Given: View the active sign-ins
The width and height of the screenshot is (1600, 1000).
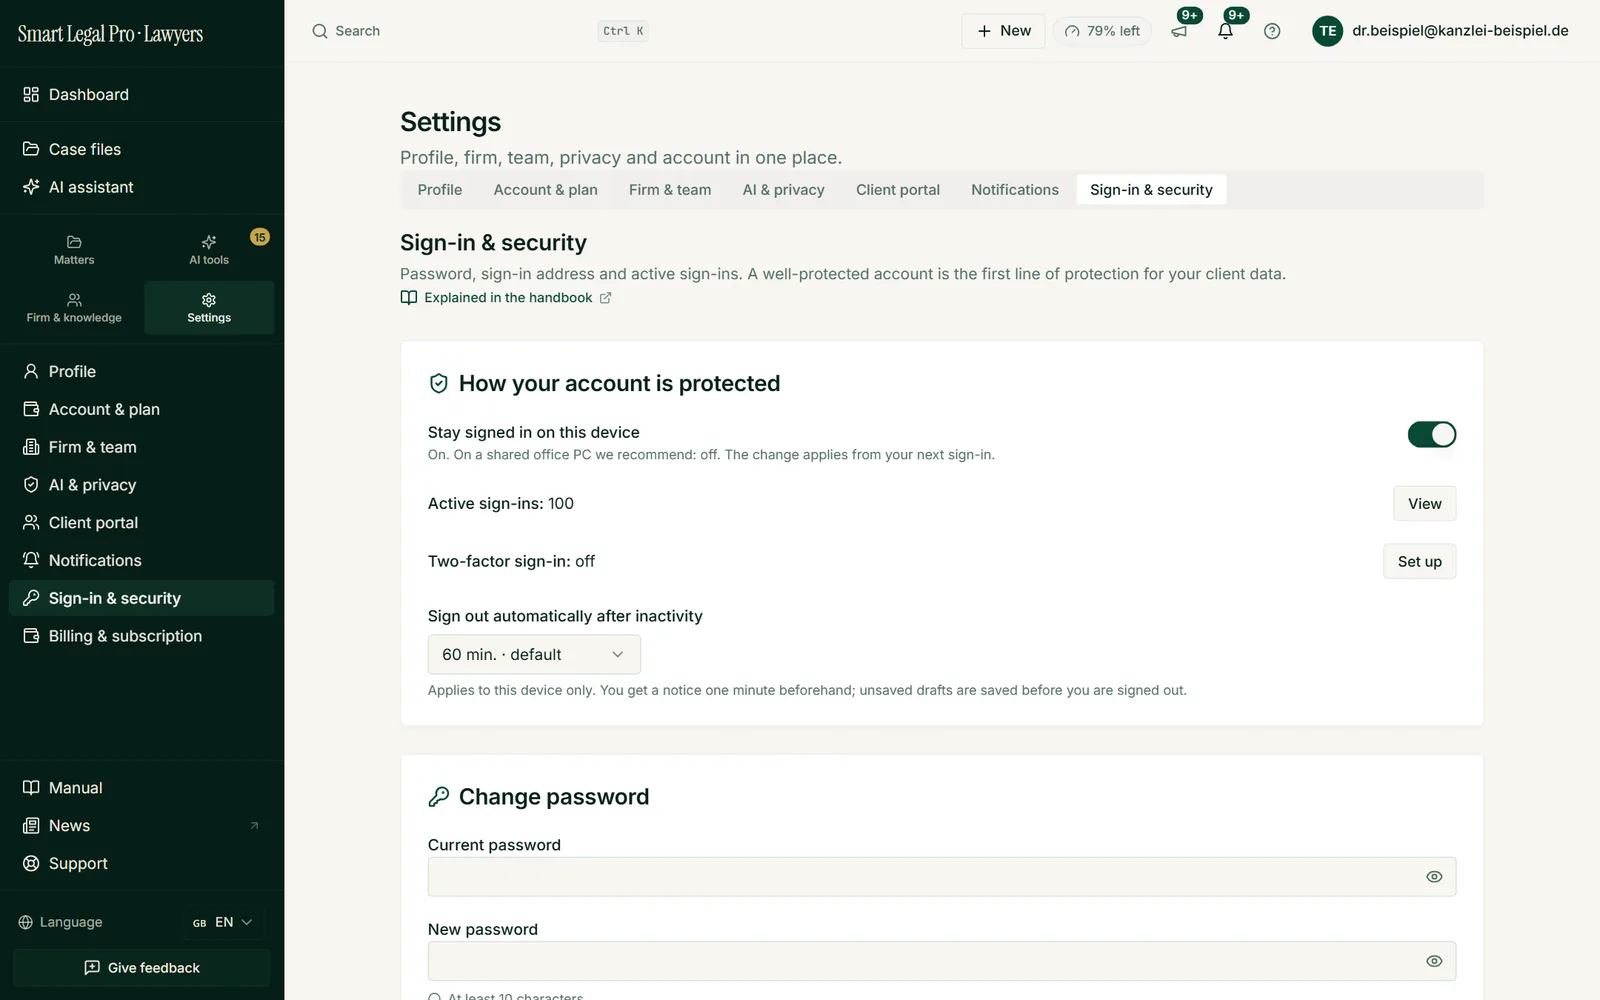Looking at the screenshot, I should pyautogui.click(x=1425, y=504).
